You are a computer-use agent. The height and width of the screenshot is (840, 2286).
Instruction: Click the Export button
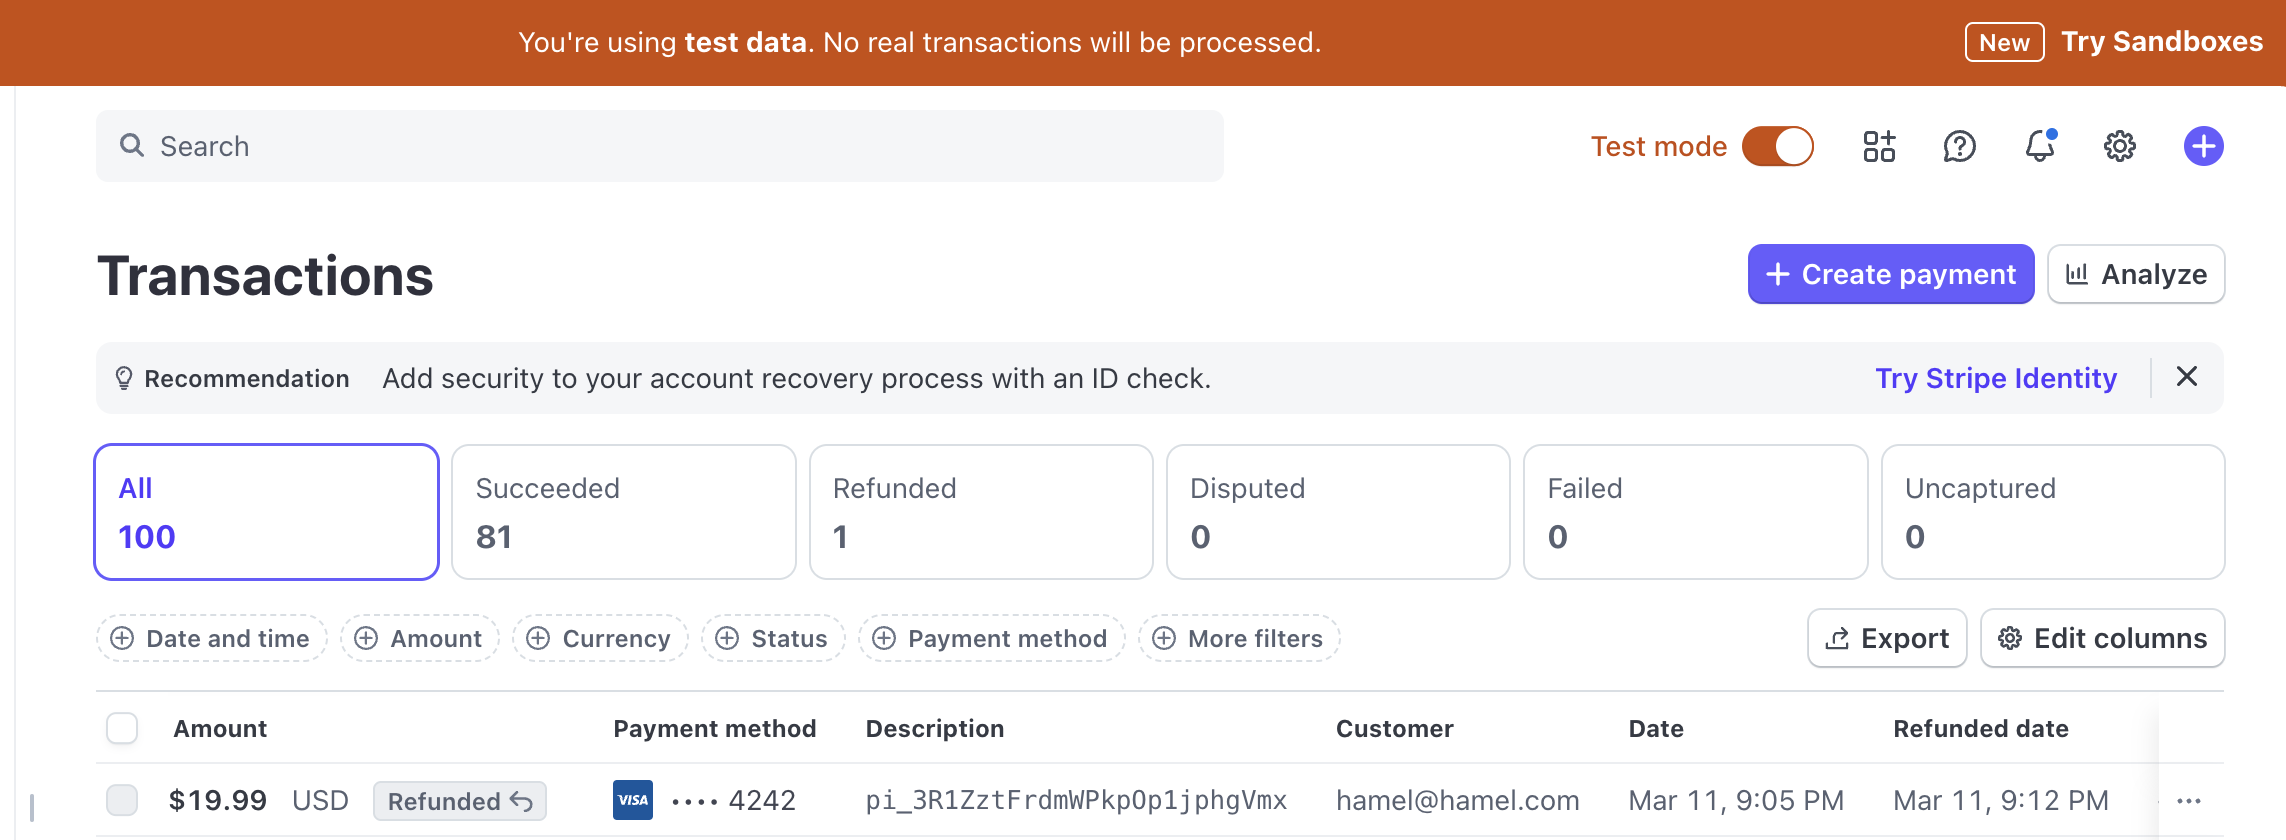pos(1887,638)
